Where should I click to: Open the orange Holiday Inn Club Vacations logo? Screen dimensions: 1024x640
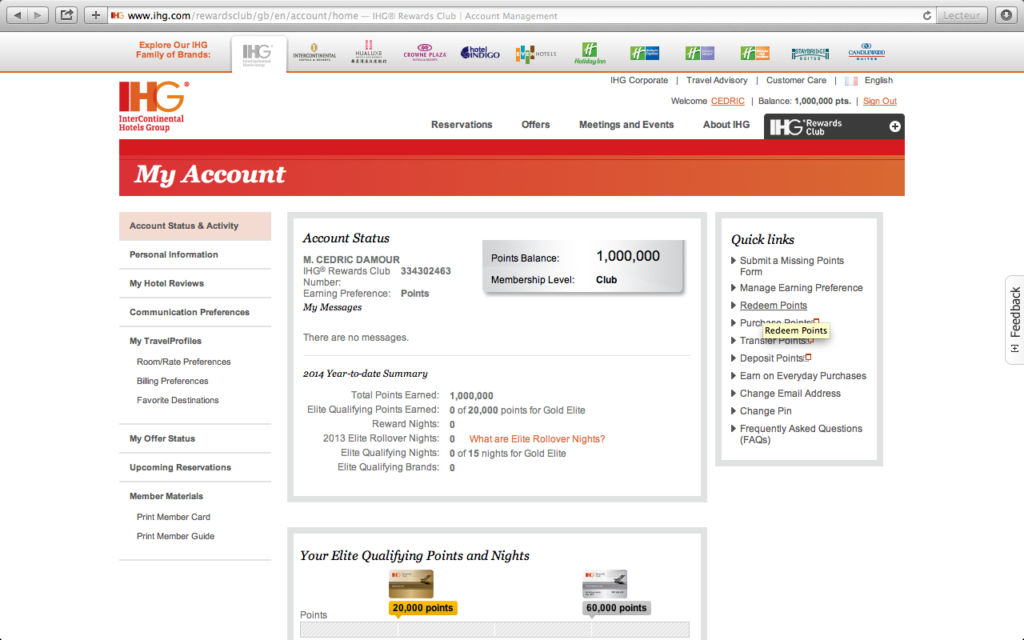tap(754, 53)
